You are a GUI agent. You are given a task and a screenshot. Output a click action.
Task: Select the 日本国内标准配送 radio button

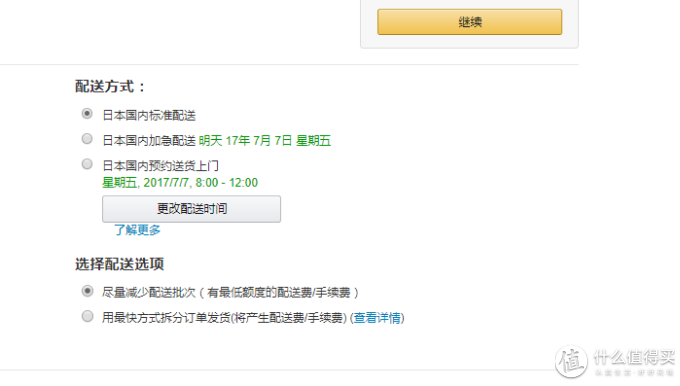pos(87,114)
